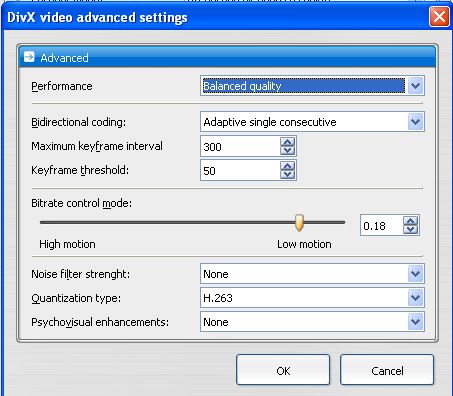
Task: Click the Advanced panel arrow icon
Action: (x=29, y=57)
